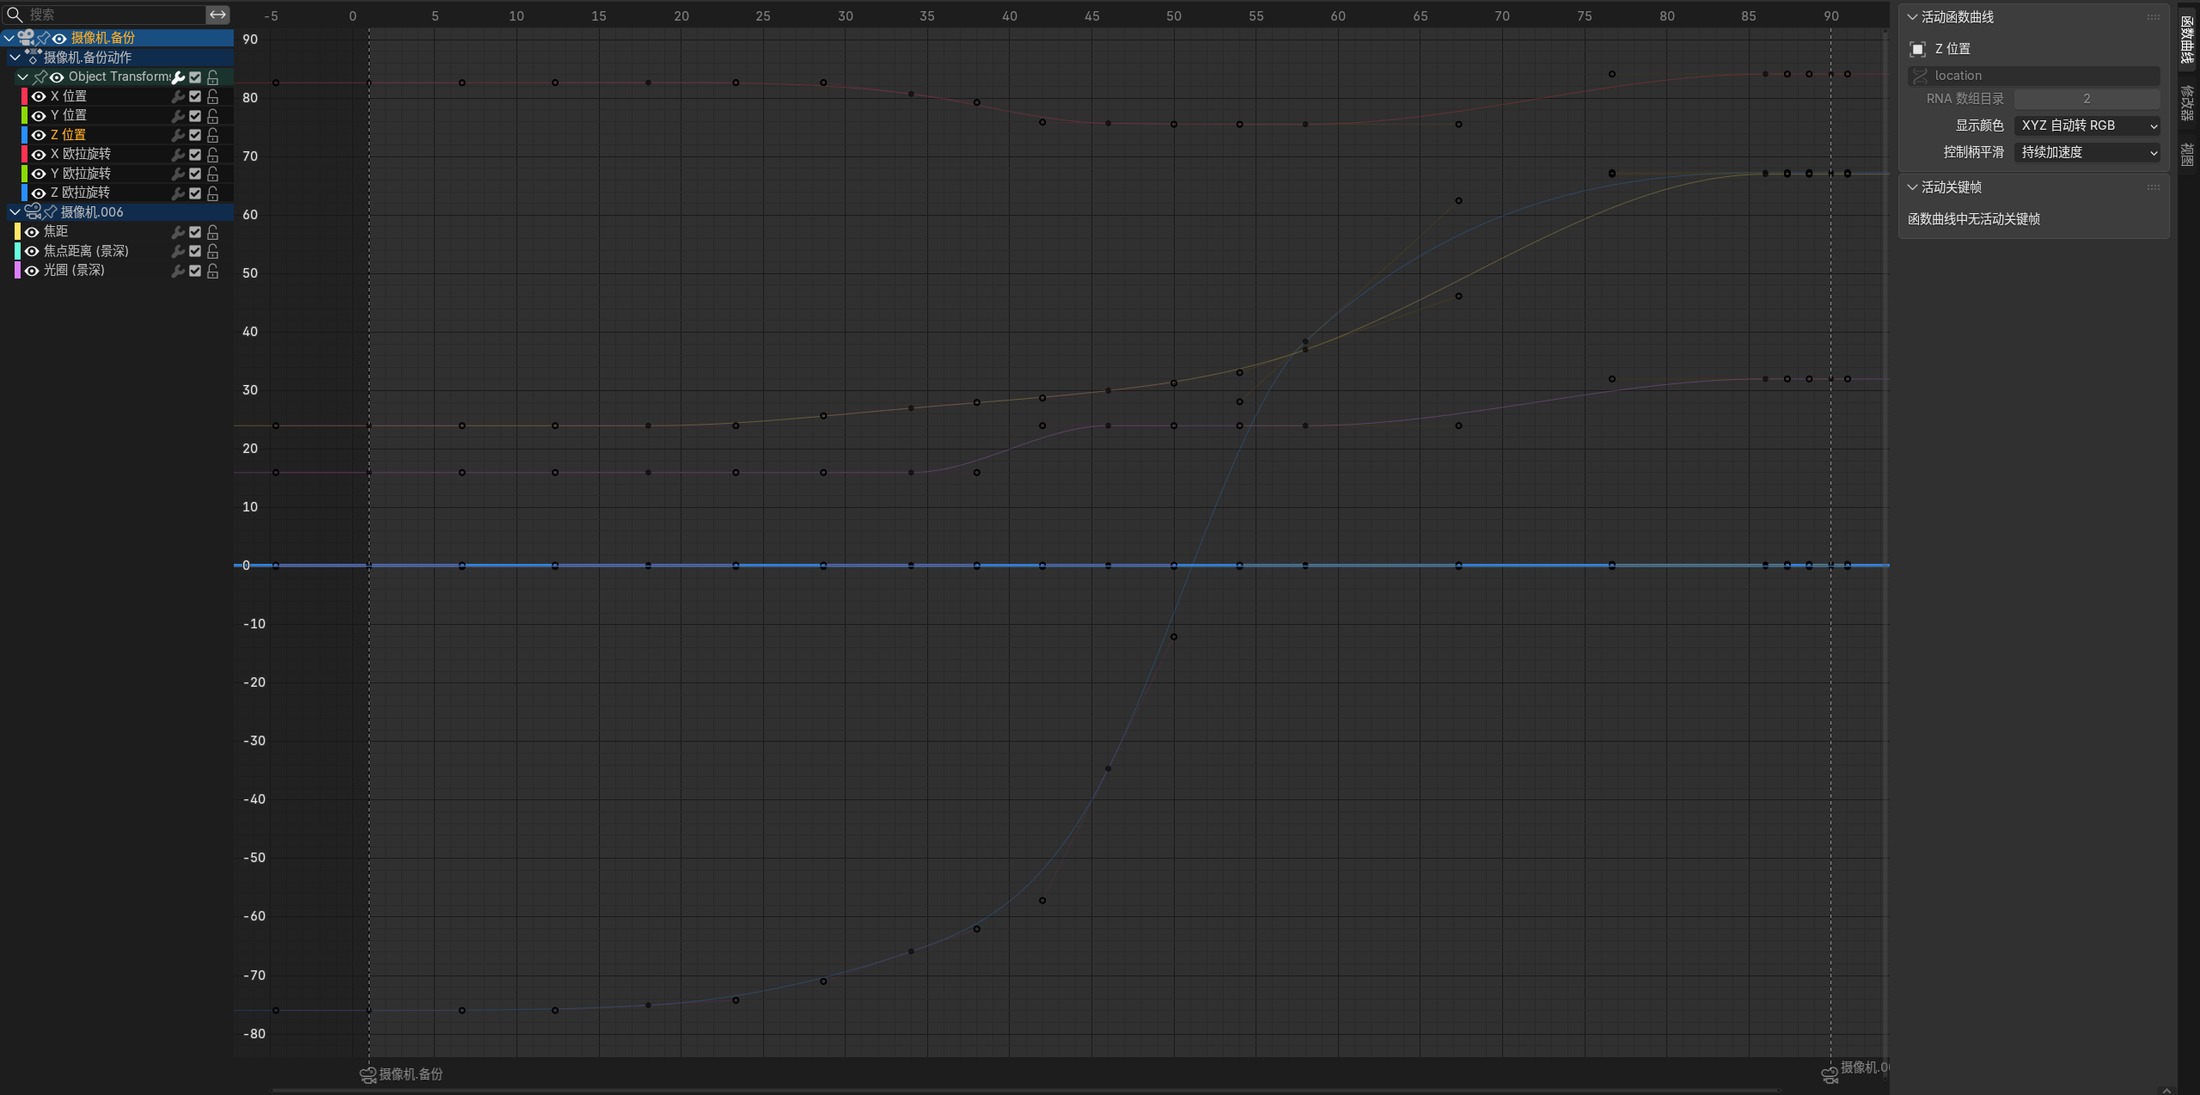This screenshot has width=2200, height=1095.
Task: Click the lock icon on X 欧拉旋转 row
Action: click(212, 154)
